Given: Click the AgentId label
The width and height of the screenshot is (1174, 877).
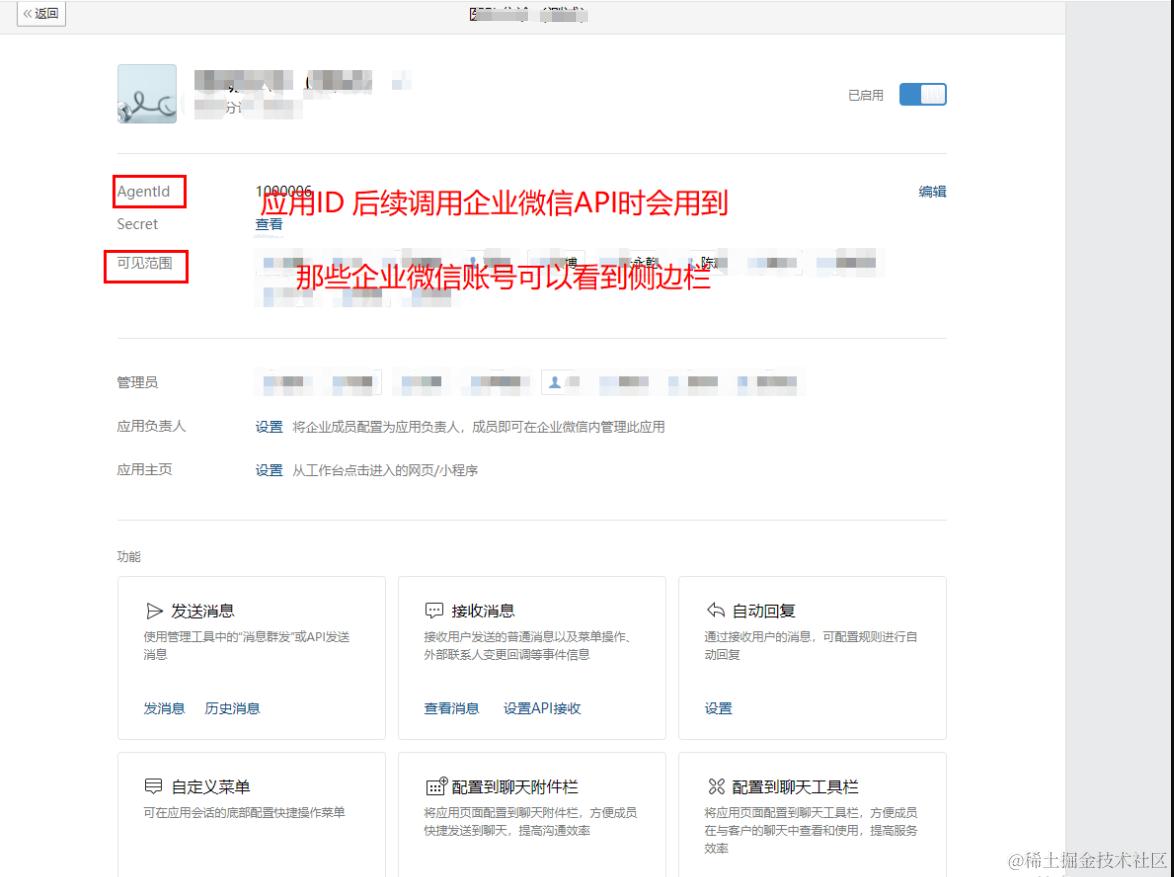Looking at the screenshot, I should pyautogui.click(x=144, y=192).
